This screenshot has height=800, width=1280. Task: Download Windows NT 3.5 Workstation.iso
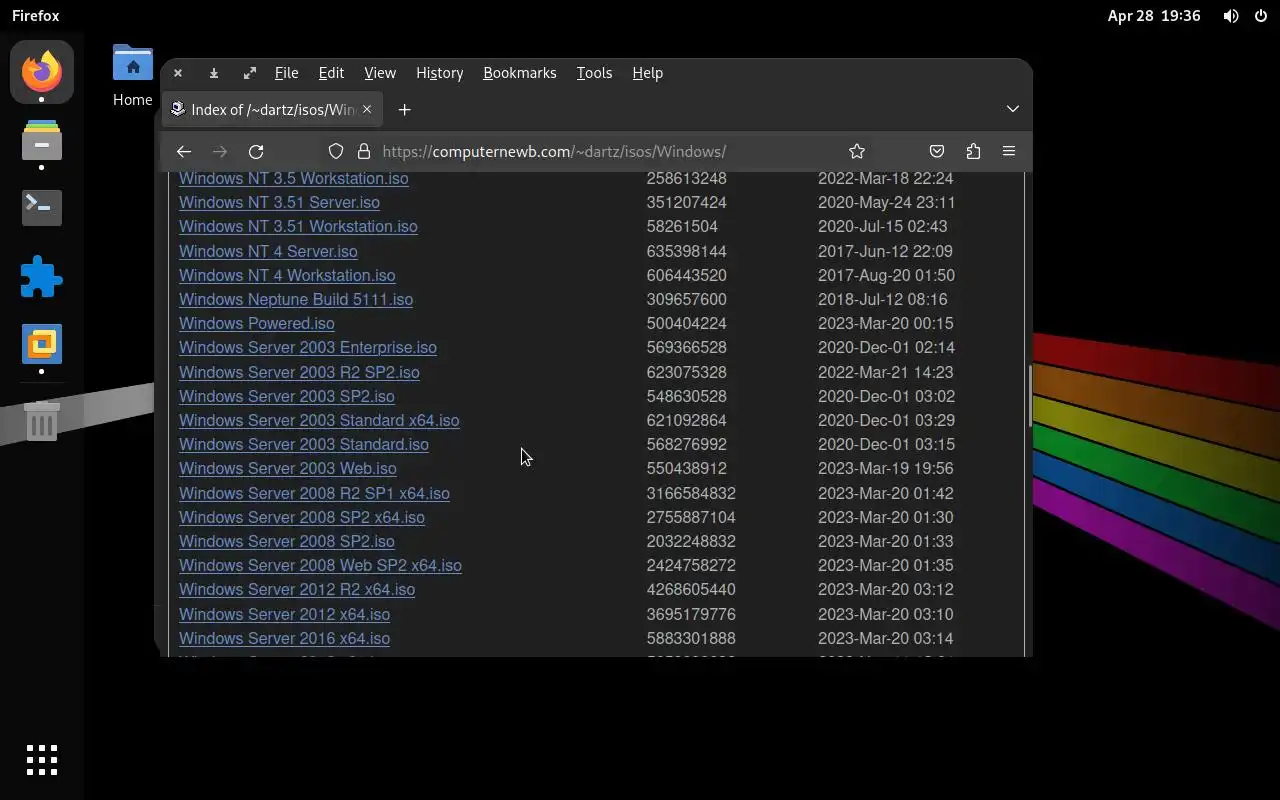pos(293,178)
